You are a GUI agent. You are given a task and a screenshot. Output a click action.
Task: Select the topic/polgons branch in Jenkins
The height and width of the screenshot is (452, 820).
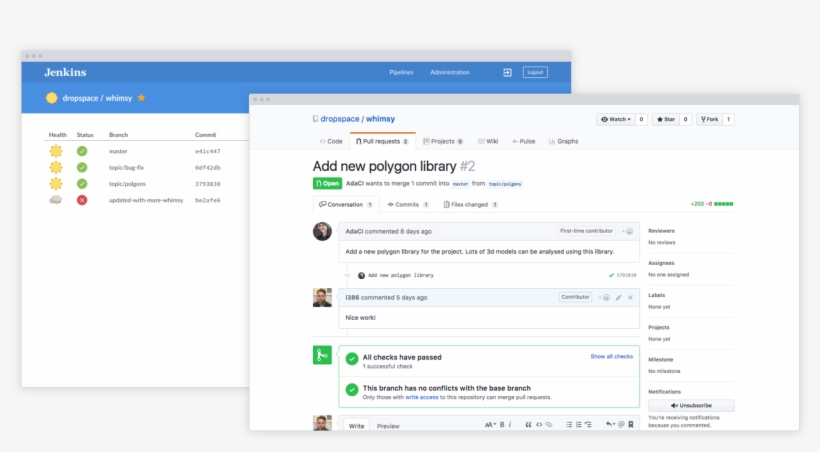(x=127, y=184)
